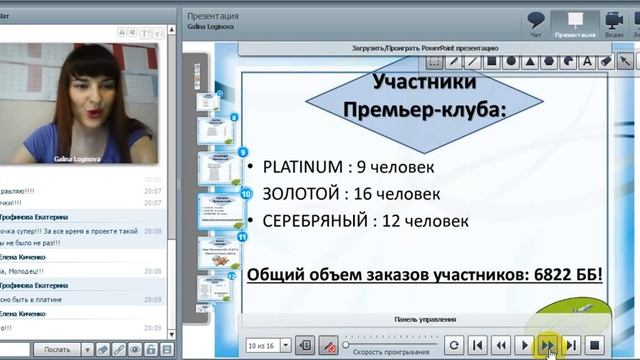
Task: Click the play button
Action: [x=524, y=345]
